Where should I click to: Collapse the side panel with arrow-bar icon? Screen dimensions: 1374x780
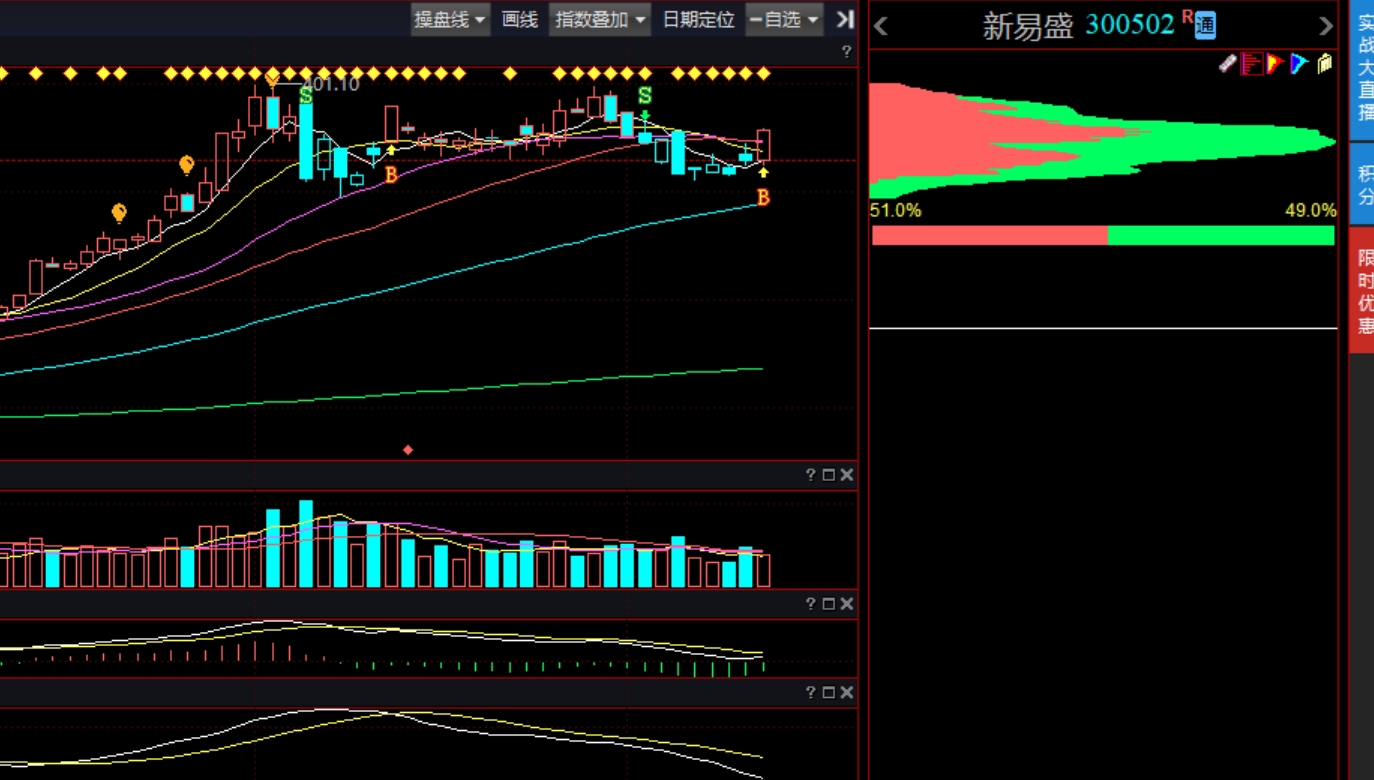click(845, 19)
